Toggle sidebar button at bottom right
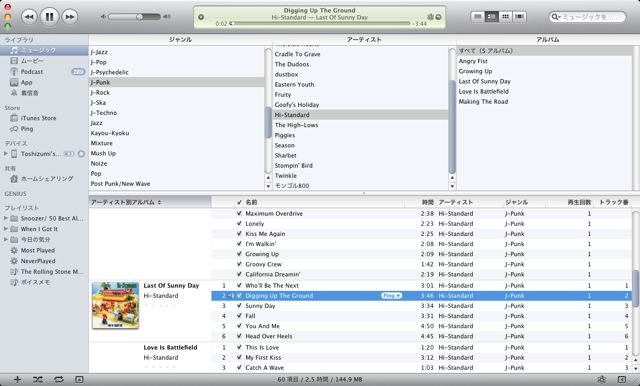The width and height of the screenshot is (640, 386). pyautogui.click(x=622, y=379)
